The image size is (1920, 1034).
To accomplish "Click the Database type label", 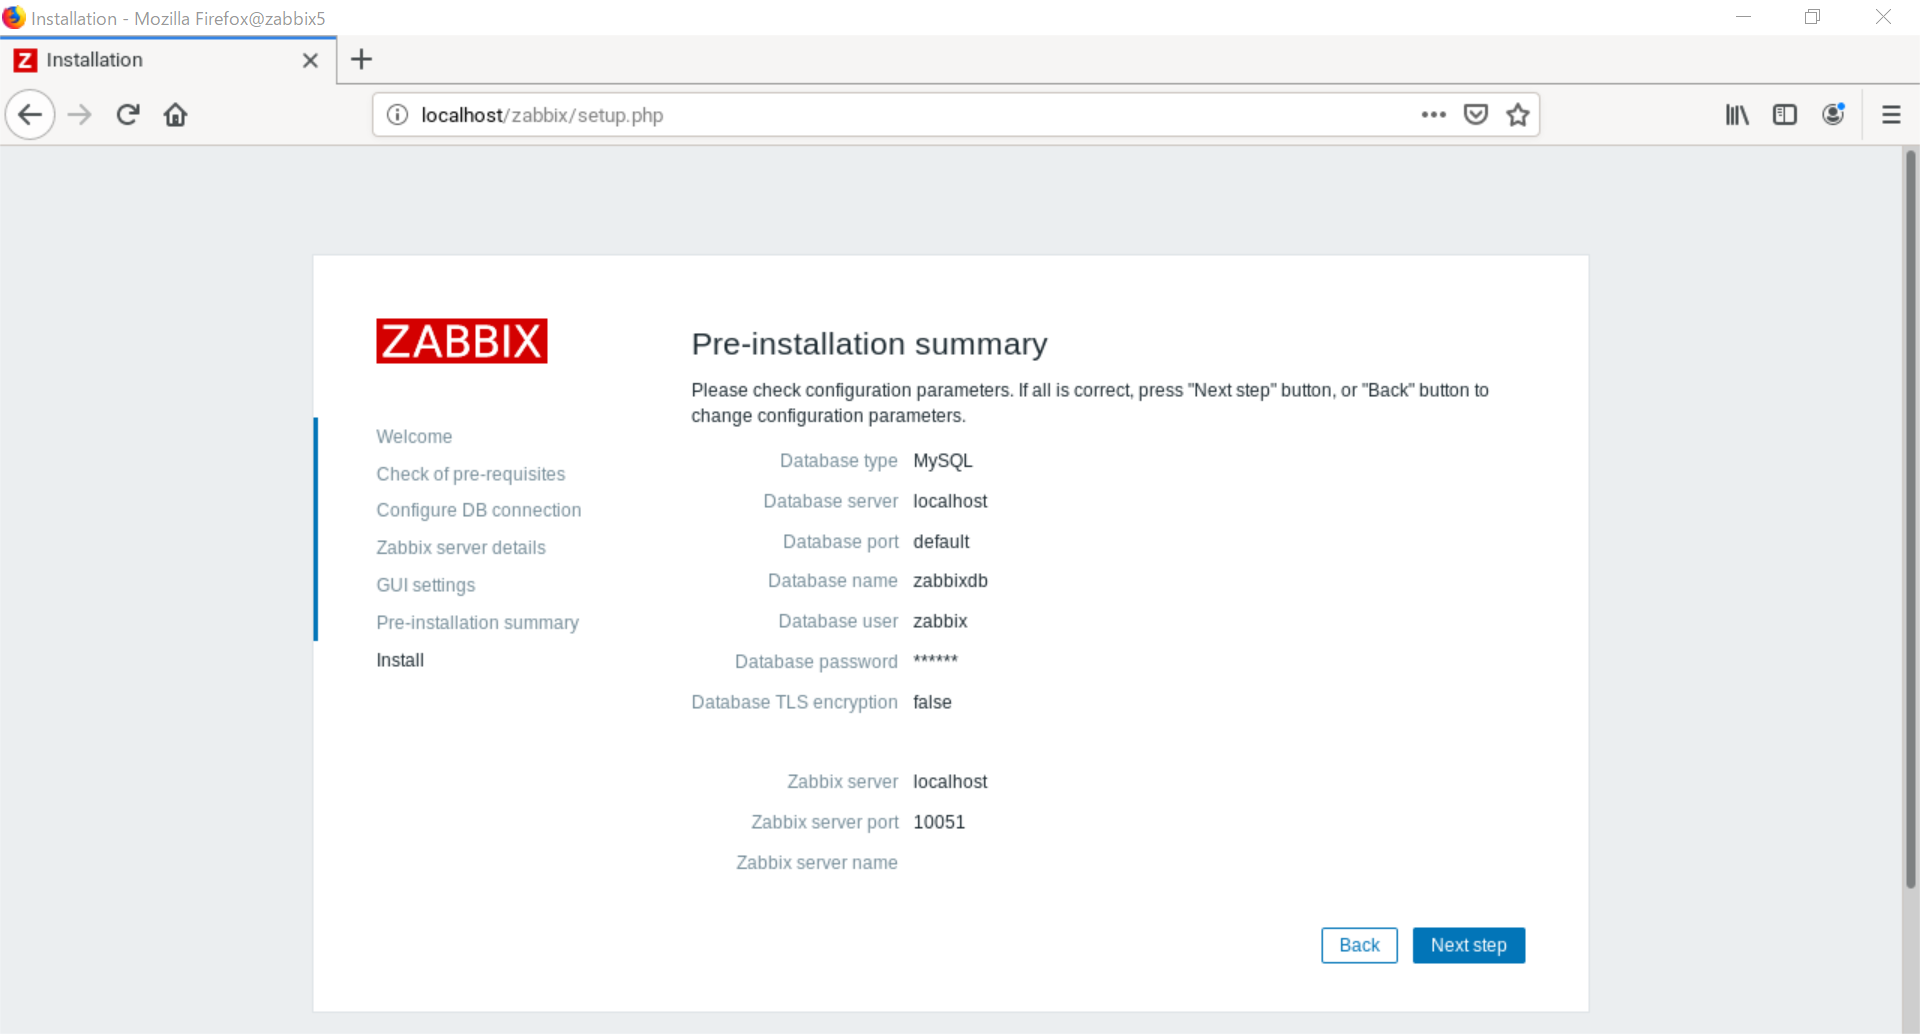I will click(838, 461).
